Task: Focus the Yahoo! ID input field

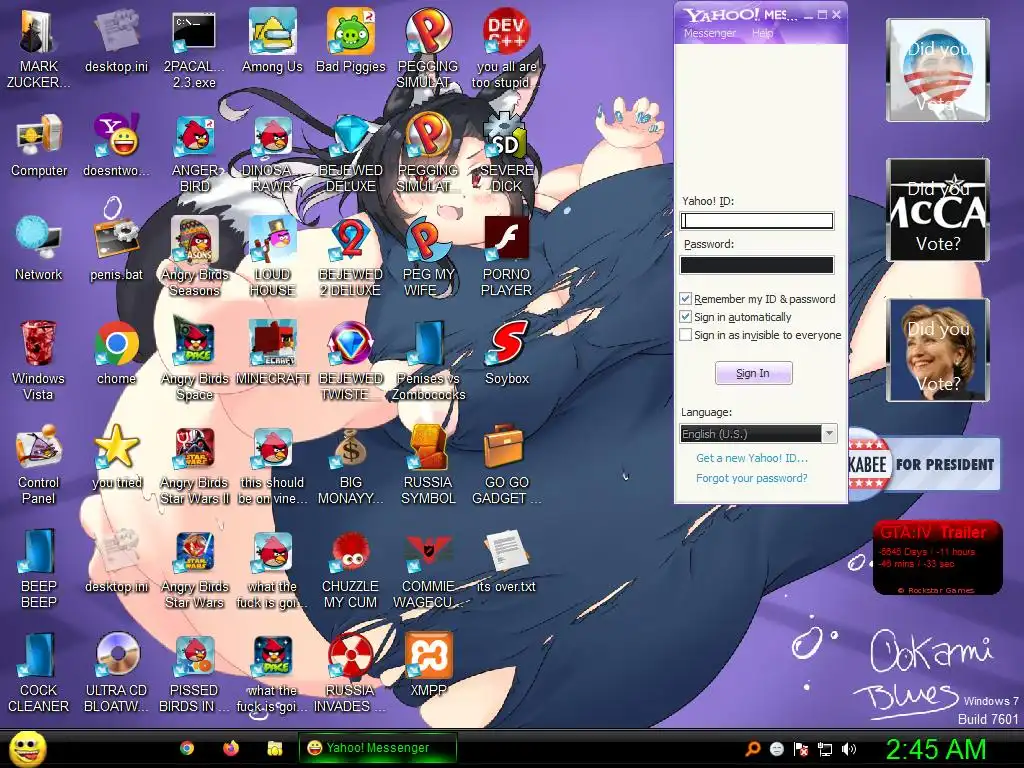Action: 757,221
